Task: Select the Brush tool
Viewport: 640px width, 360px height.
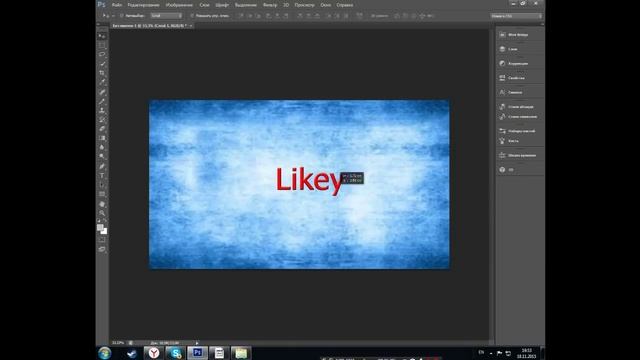Action: click(x=102, y=101)
